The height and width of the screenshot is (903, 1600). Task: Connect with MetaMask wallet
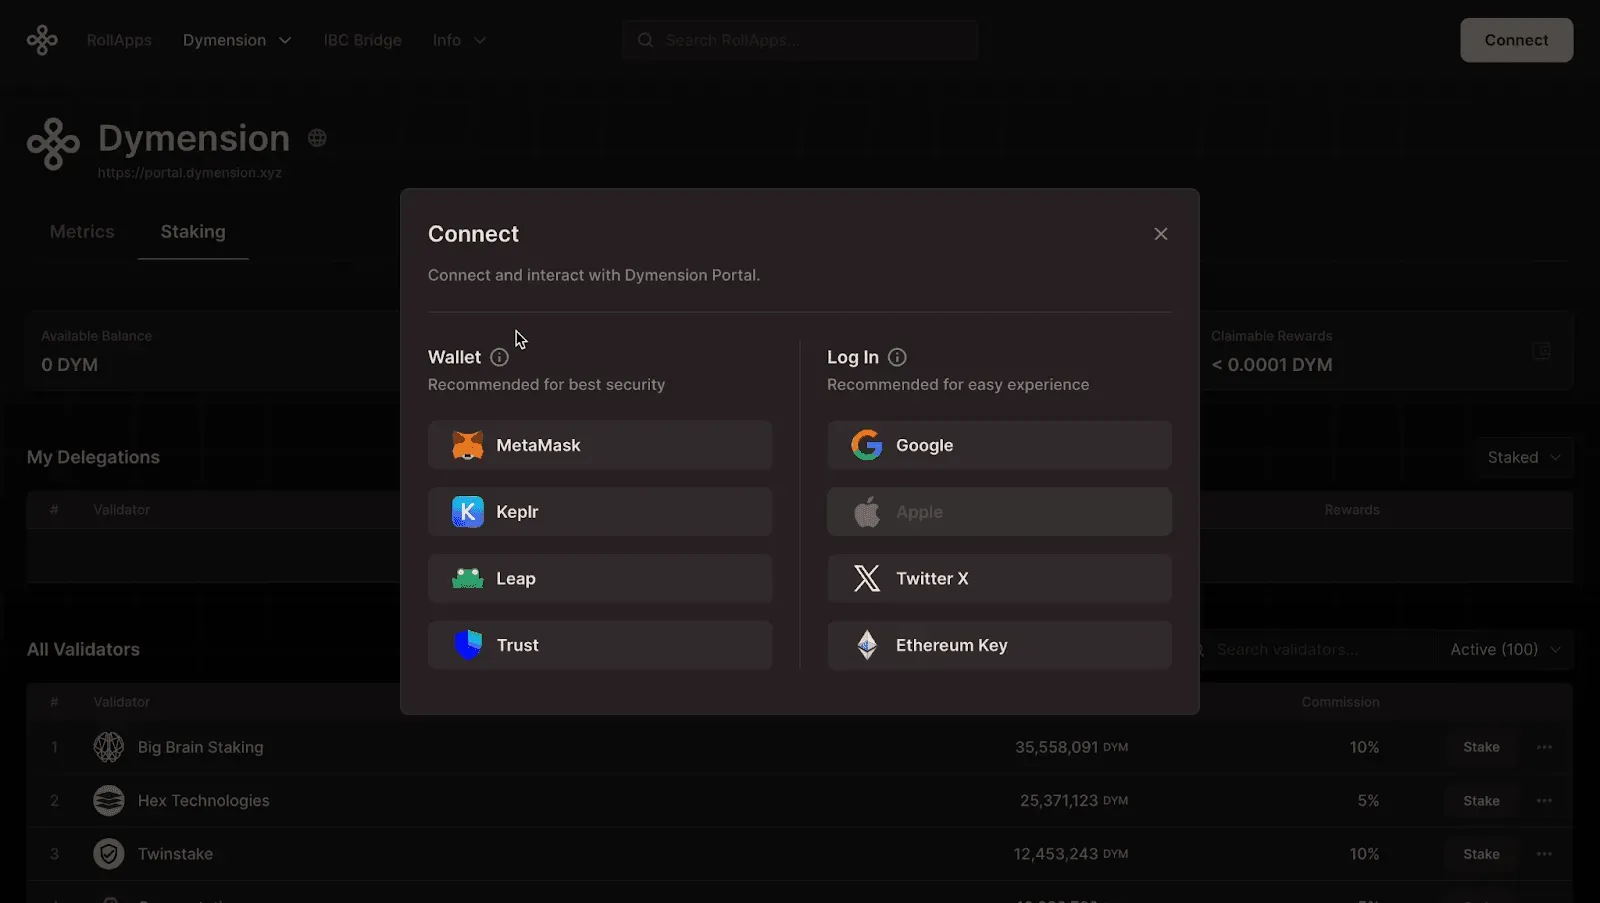tap(600, 445)
